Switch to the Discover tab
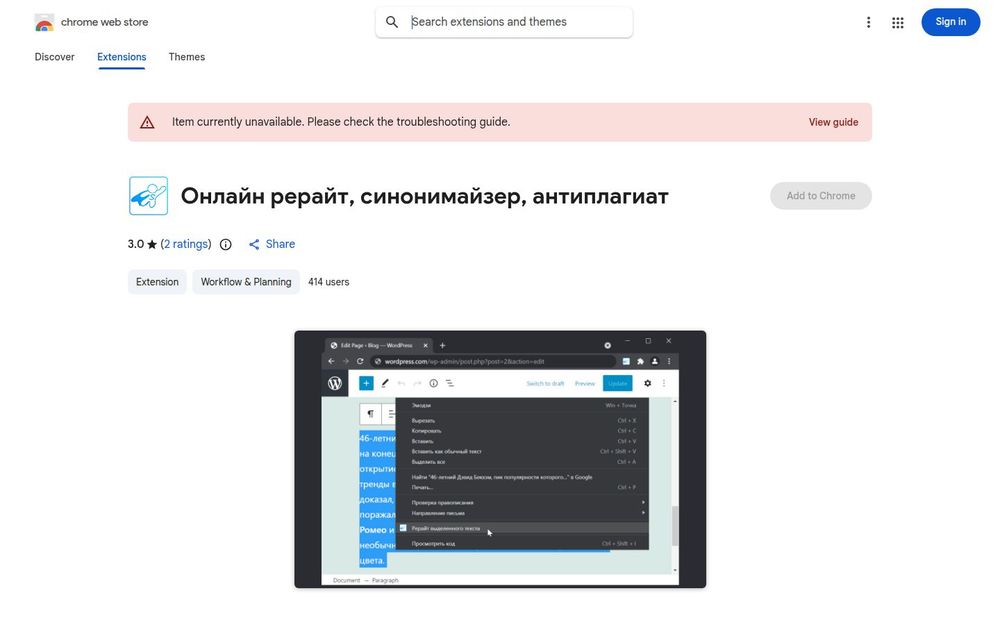This screenshot has height=625, width=1000. (54, 57)
